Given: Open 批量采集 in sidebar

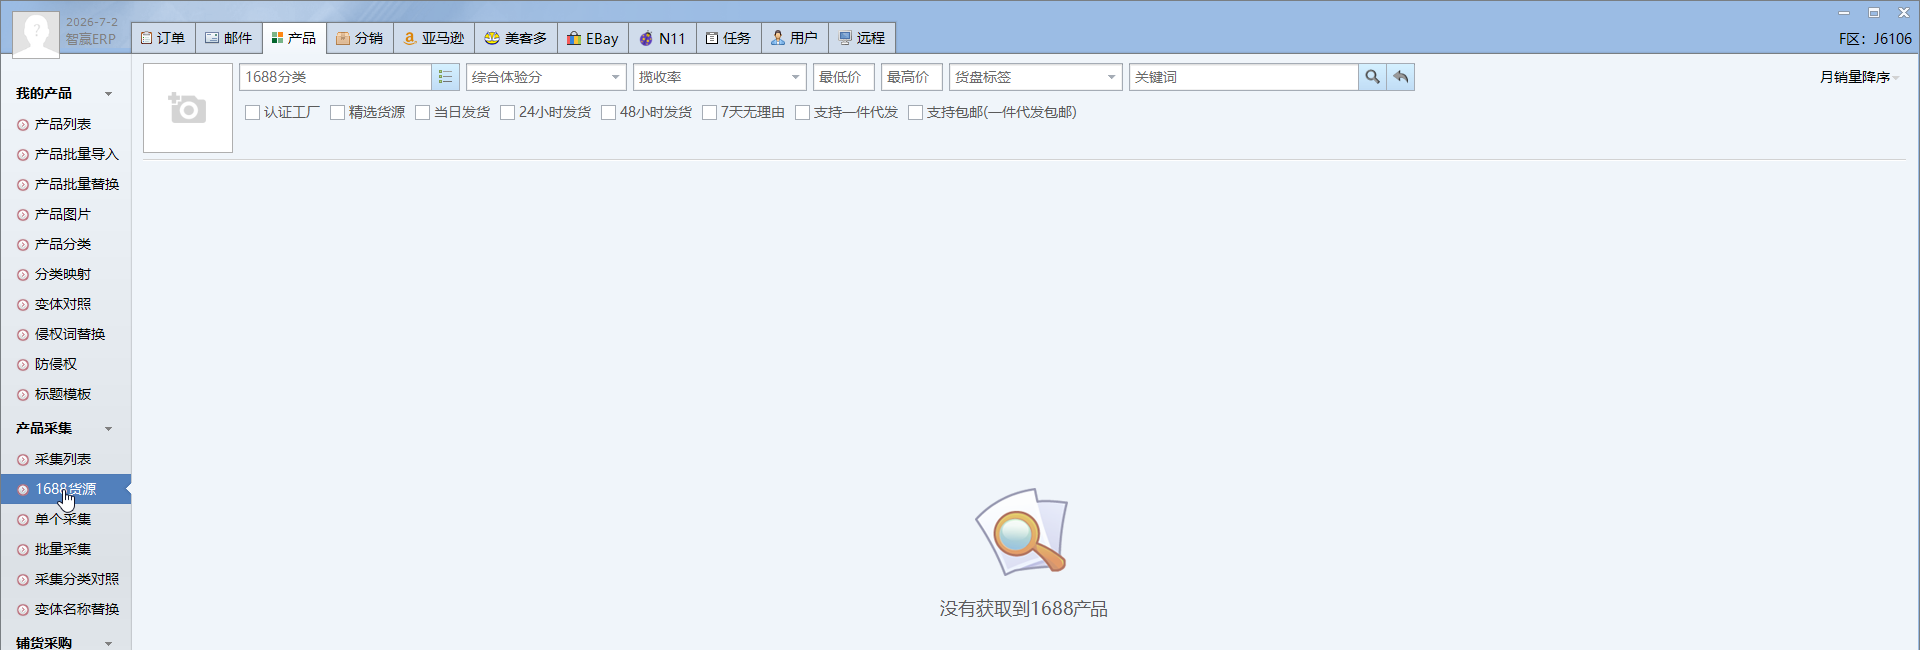Looking at the screenshot, I should [x=65, y=549].
